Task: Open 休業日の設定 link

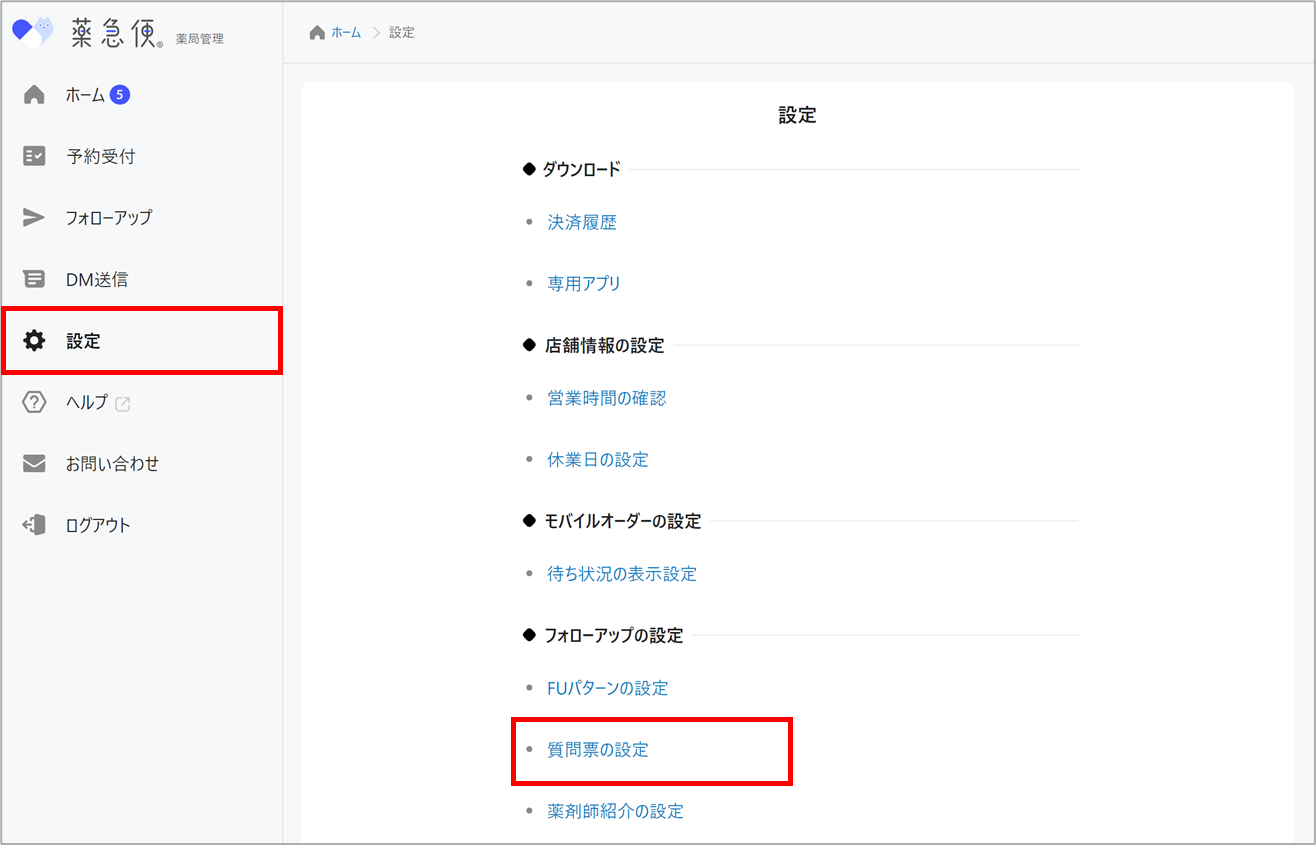Action: click(x=598, y=460)
